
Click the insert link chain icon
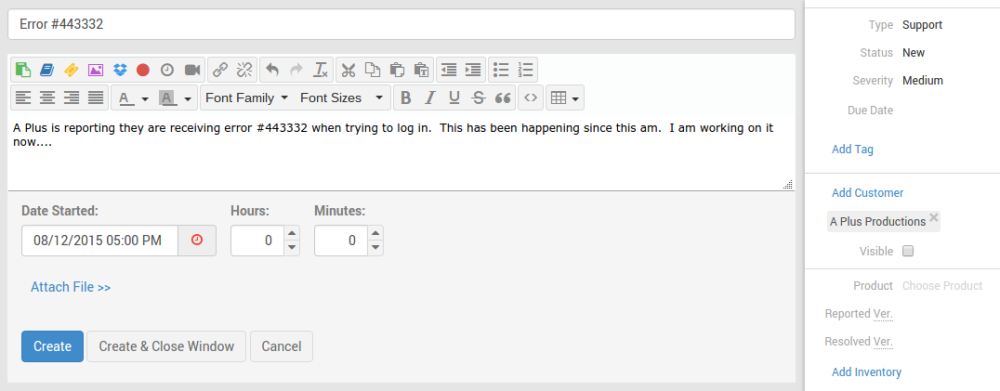pos(220,70)
